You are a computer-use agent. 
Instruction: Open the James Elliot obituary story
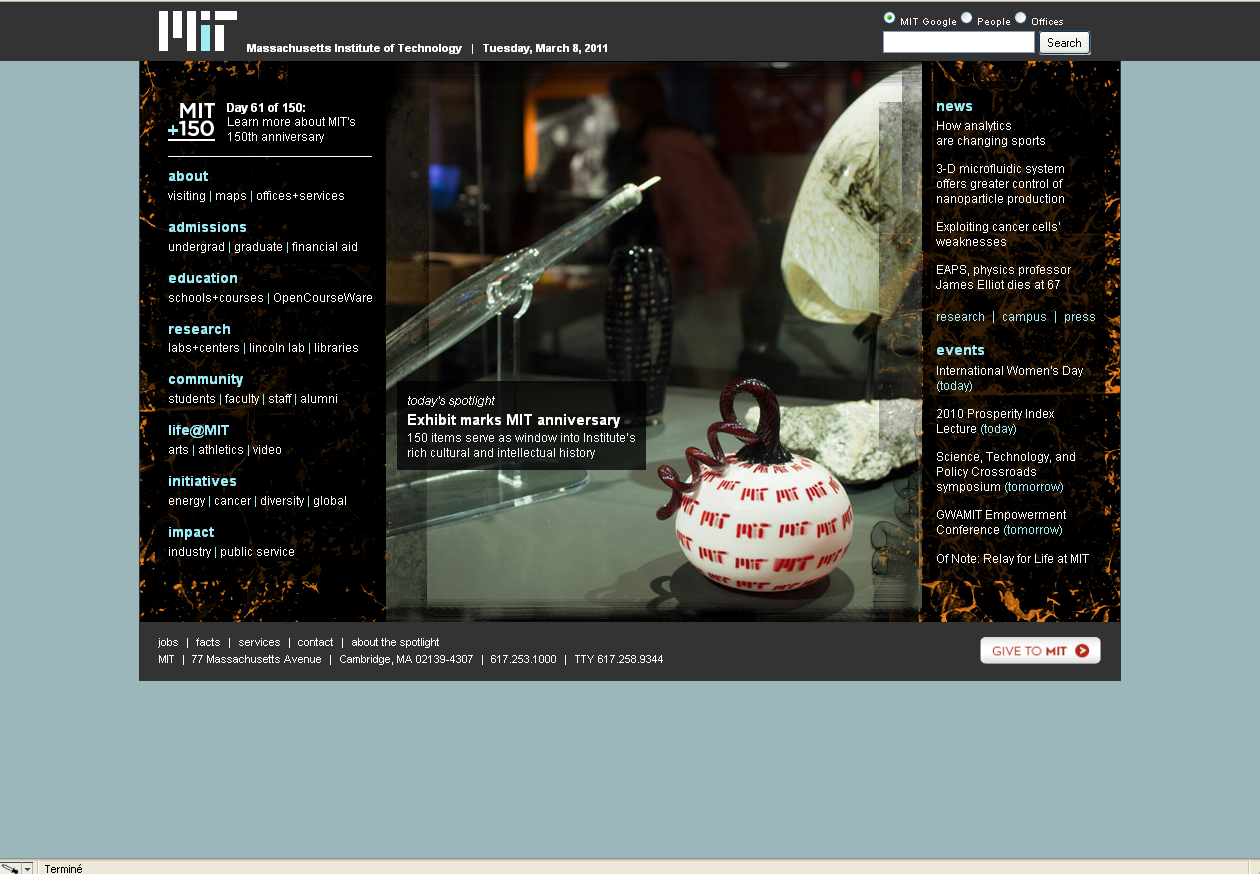pos(1003,277)
